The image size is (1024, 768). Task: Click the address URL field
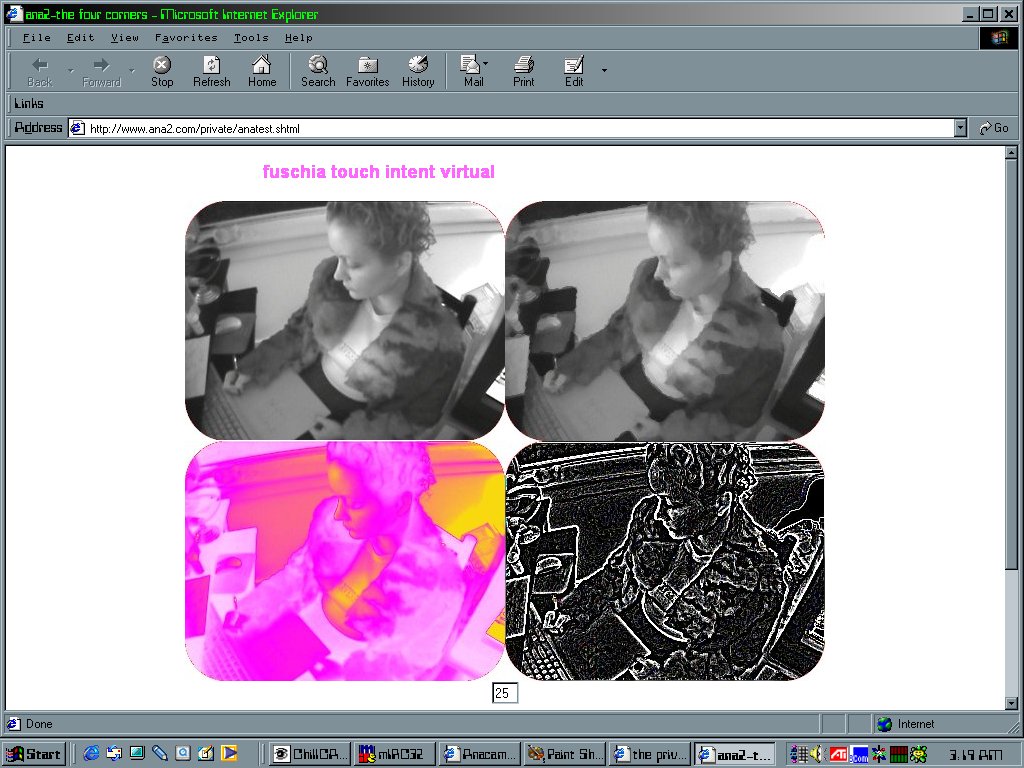pos(510,128)
